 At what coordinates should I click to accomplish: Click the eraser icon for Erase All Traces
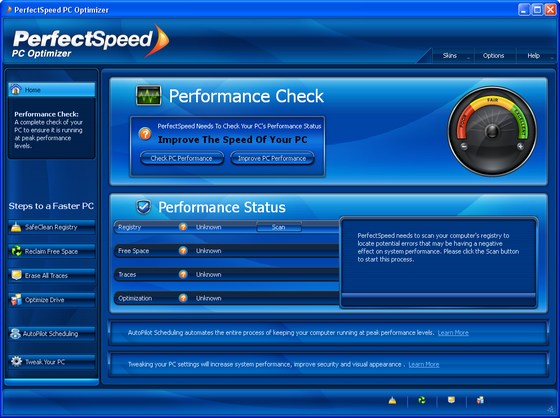point(16,275)
